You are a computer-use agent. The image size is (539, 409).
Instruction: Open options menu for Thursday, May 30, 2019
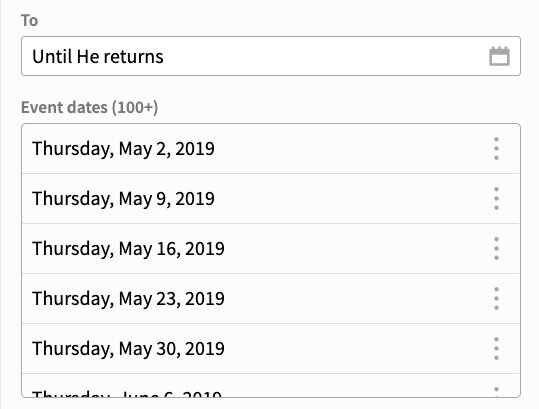[x=496, y=349]
